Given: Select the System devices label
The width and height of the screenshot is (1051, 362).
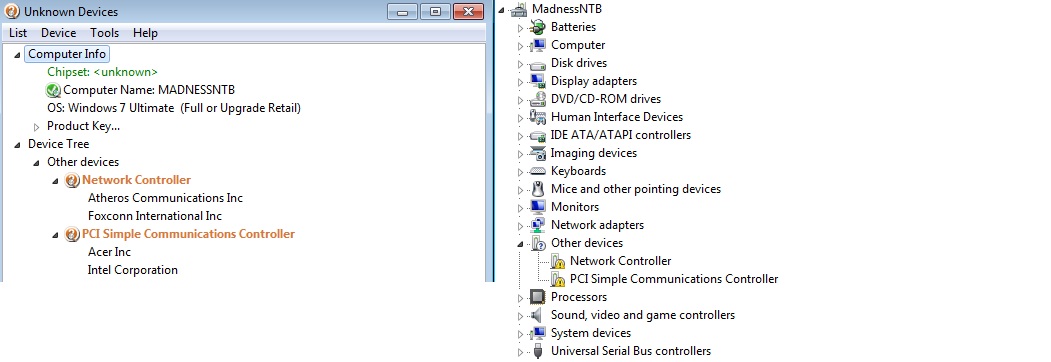Looking at the screenshot, I should click(591, 333).
